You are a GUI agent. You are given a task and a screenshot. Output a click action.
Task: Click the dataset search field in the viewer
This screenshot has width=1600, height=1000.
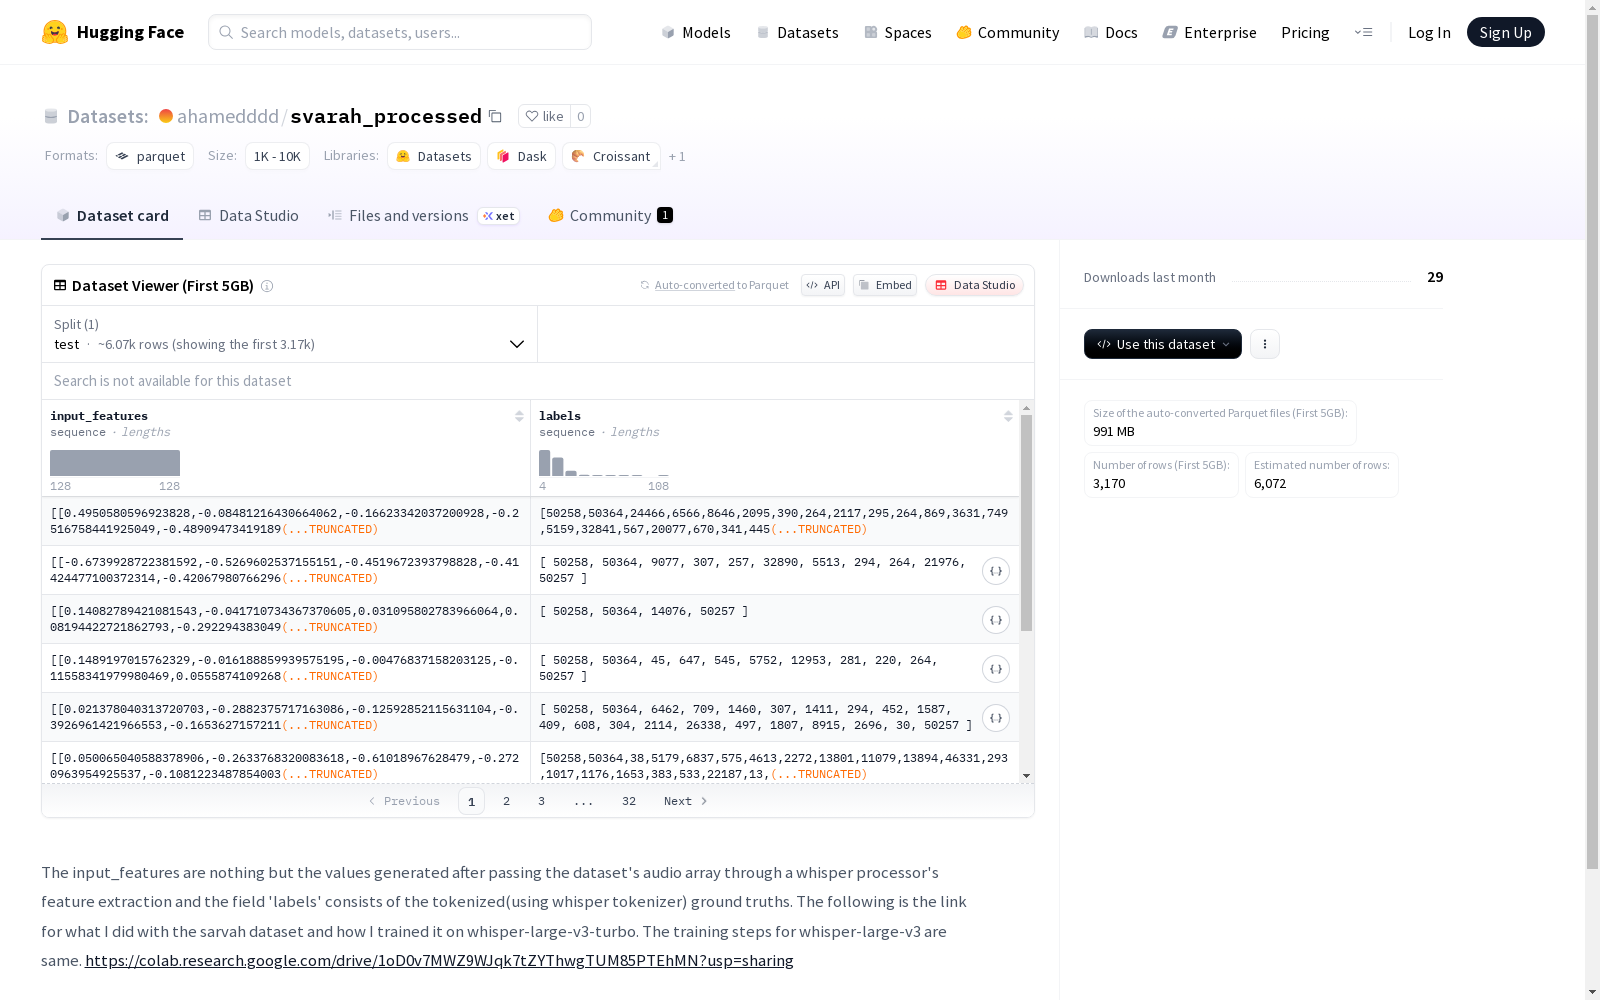[x=538, y=381]
